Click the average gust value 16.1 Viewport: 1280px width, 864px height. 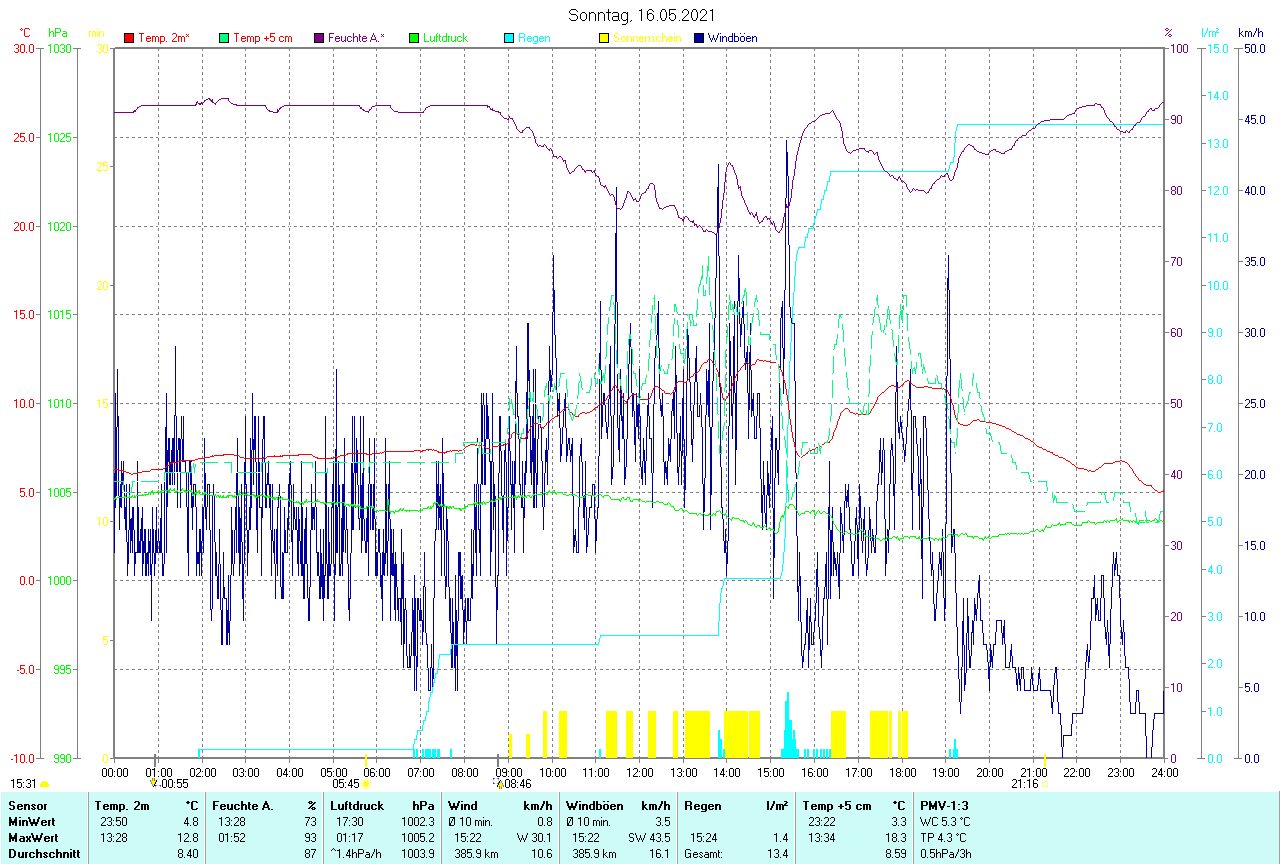tap(659, 853)
